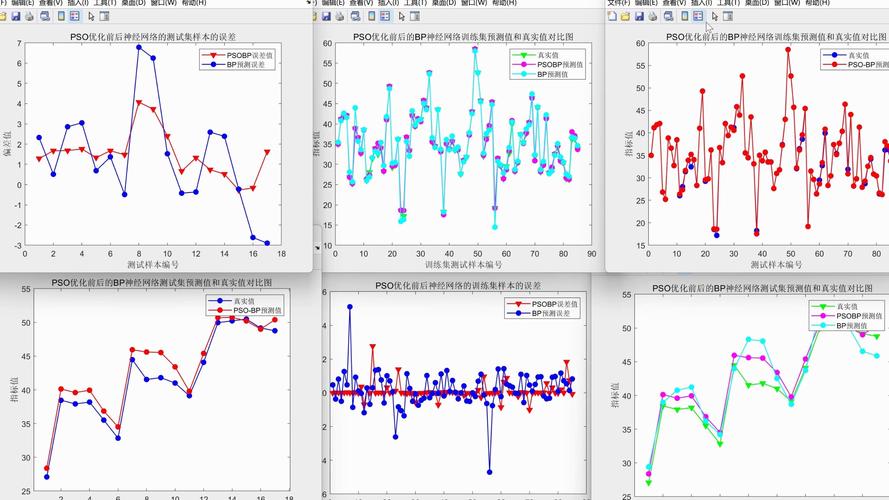
Task: Open 帮助(H) menu in left error-plot window
Action: click(193, 3)
